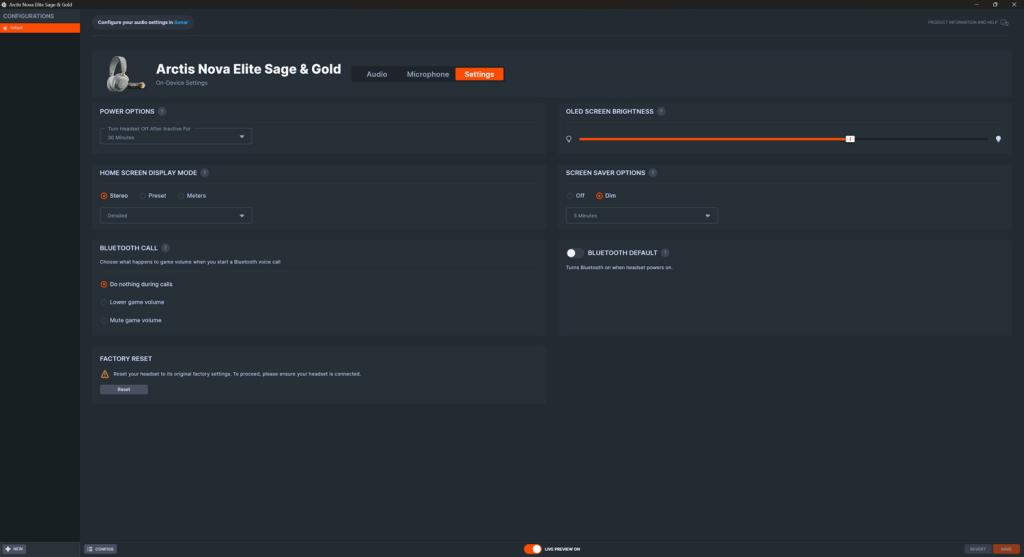The height and width of the screenshot is (557, 1024).
Task: Switch to the Audio tab
Action: pyautogui.click(x=377, y=74)
